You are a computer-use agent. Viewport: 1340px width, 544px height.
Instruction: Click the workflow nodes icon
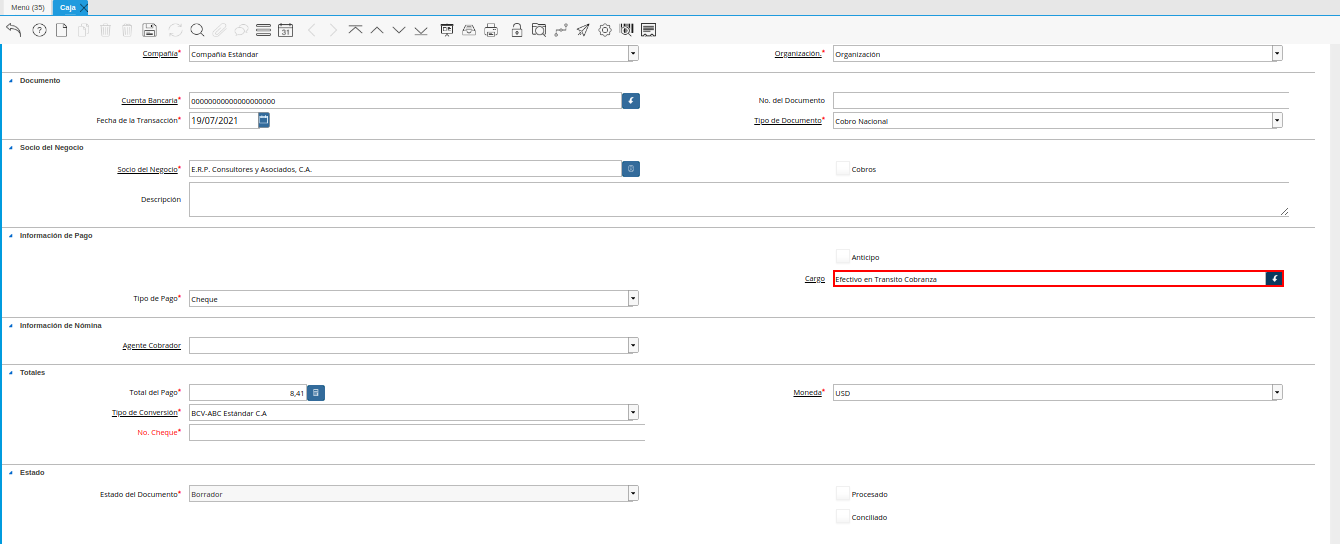pos(561,30)
